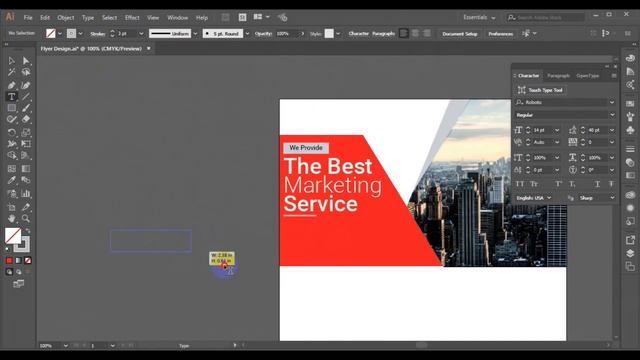Select the Rectangle tool

[x=11, y=108]
